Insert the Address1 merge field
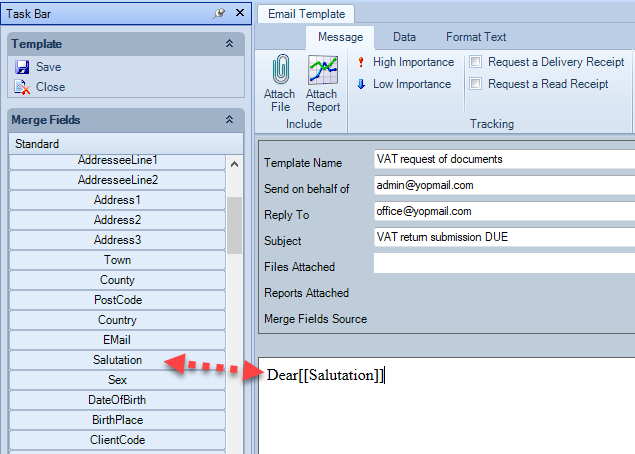Screen dimensions: 635x454 click(117, 200)
